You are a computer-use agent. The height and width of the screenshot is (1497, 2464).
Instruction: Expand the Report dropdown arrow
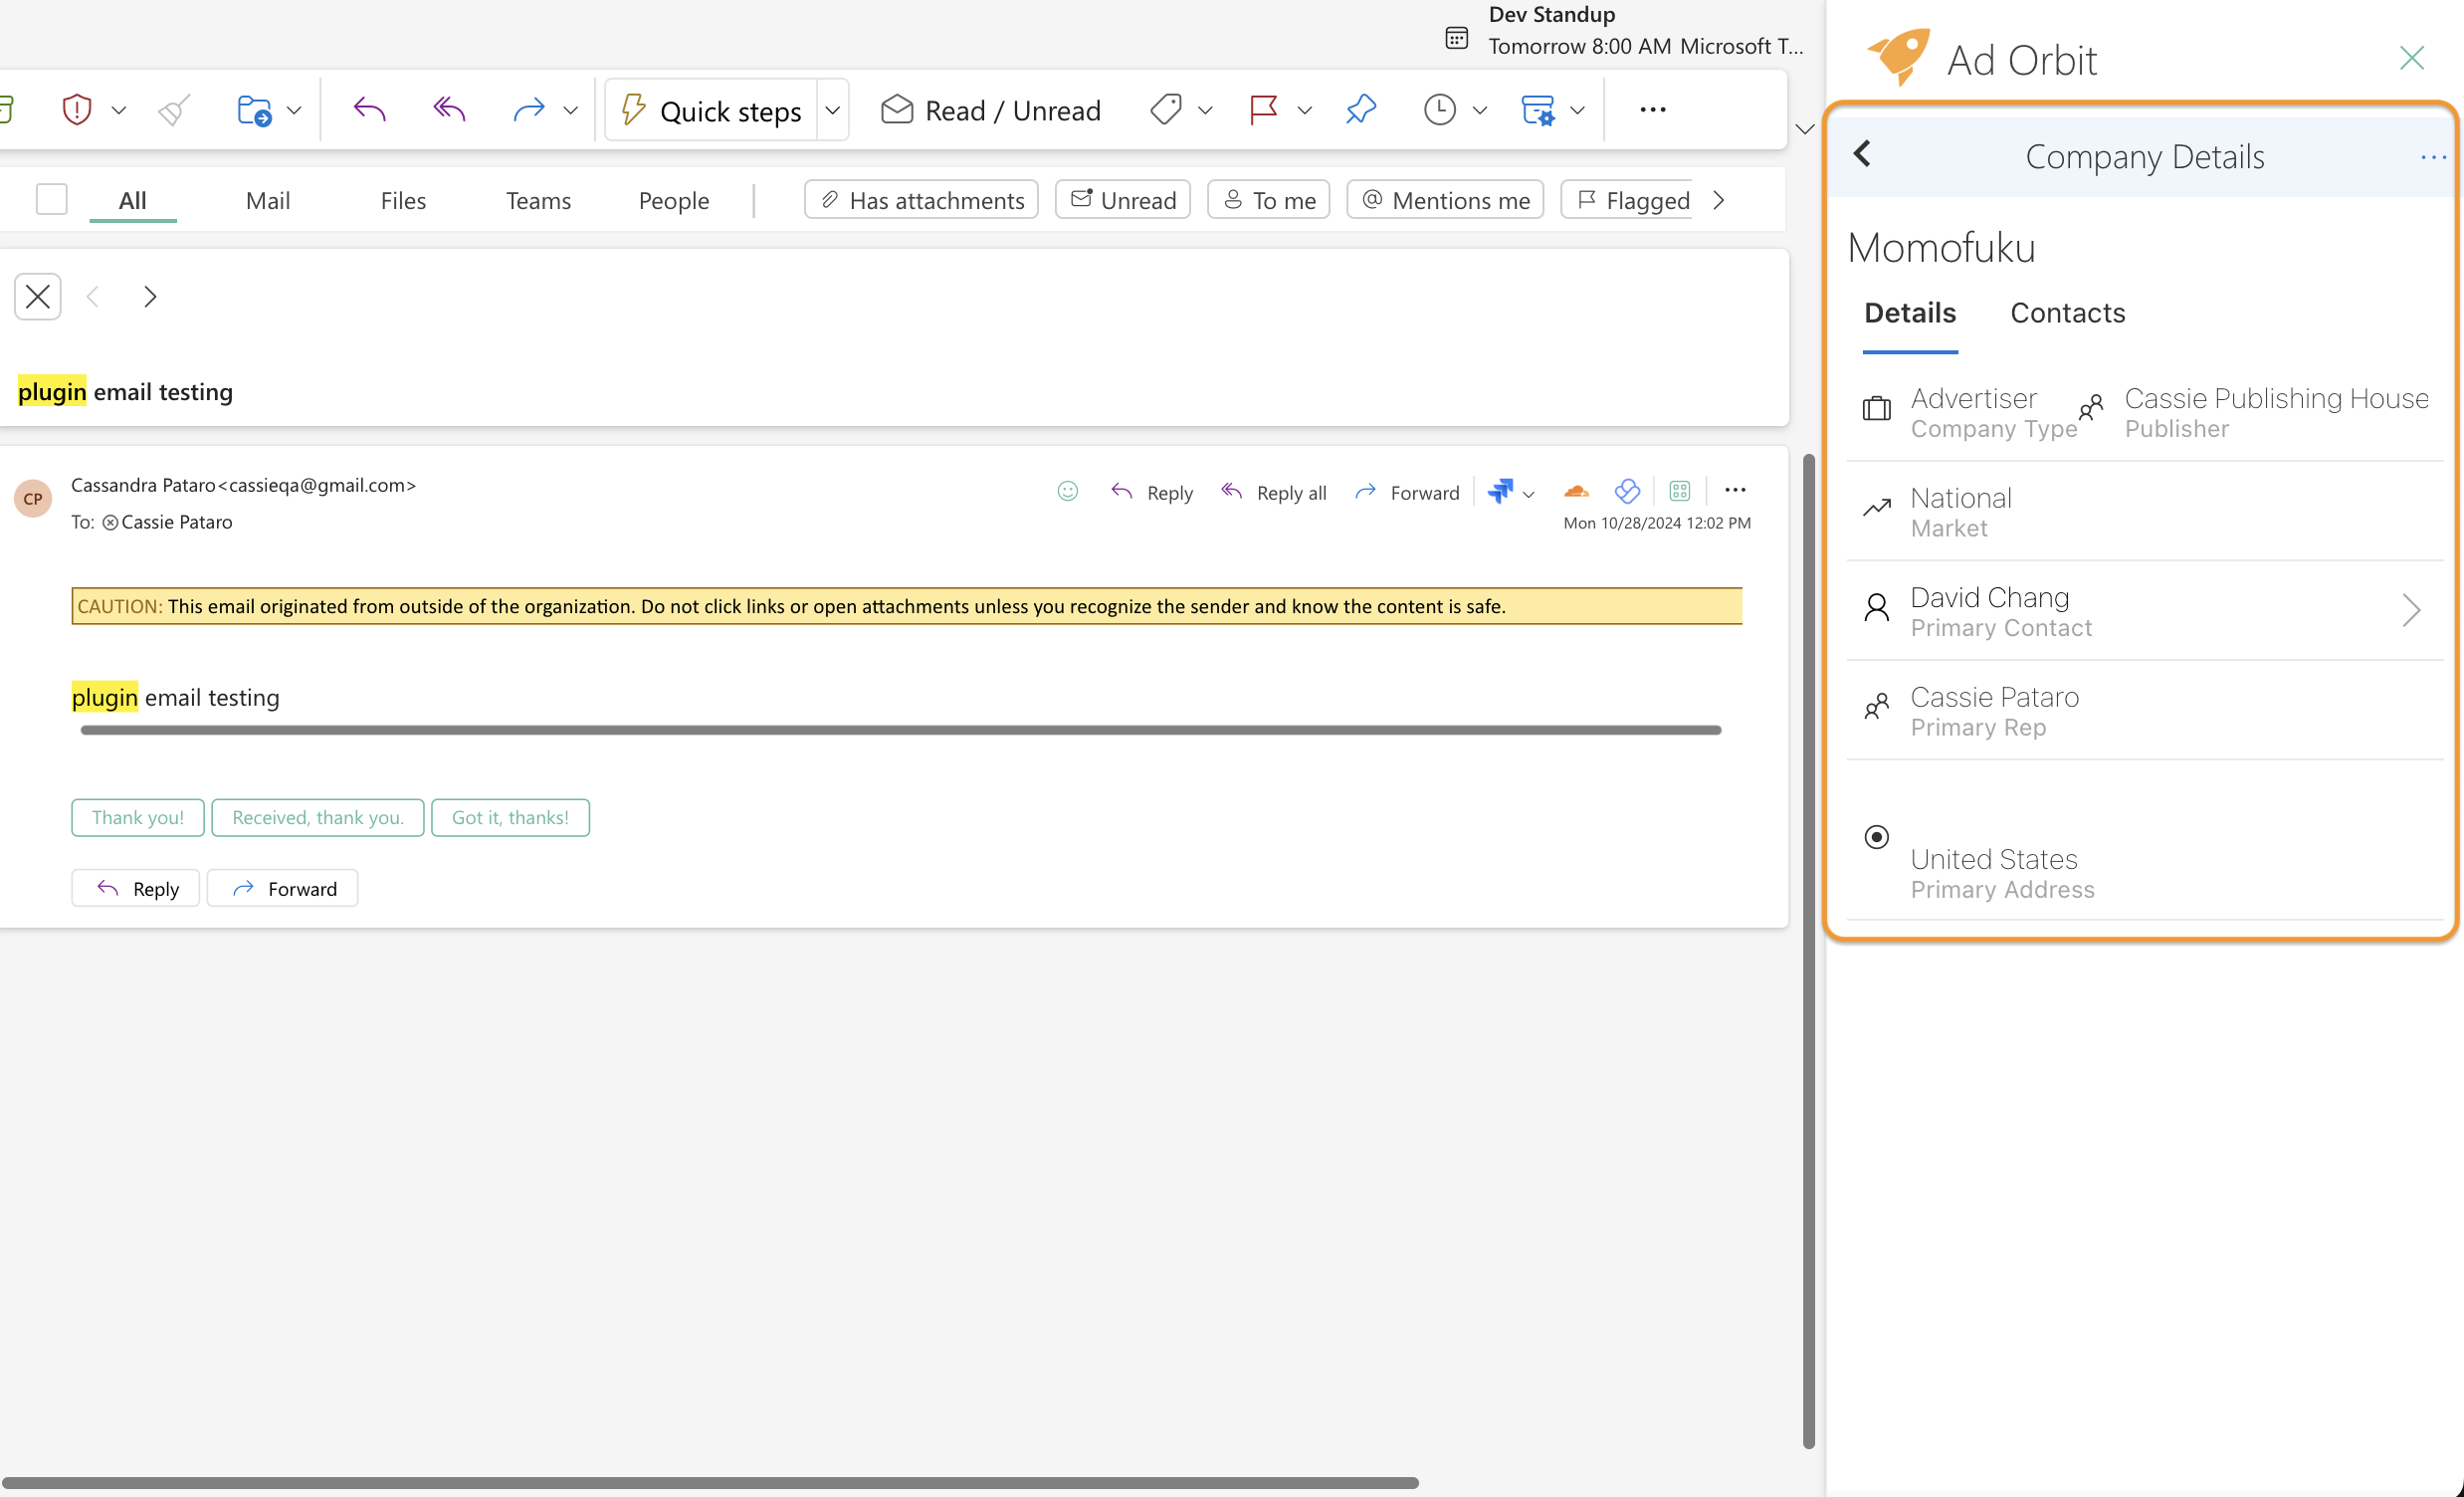(x=118, y=110)
